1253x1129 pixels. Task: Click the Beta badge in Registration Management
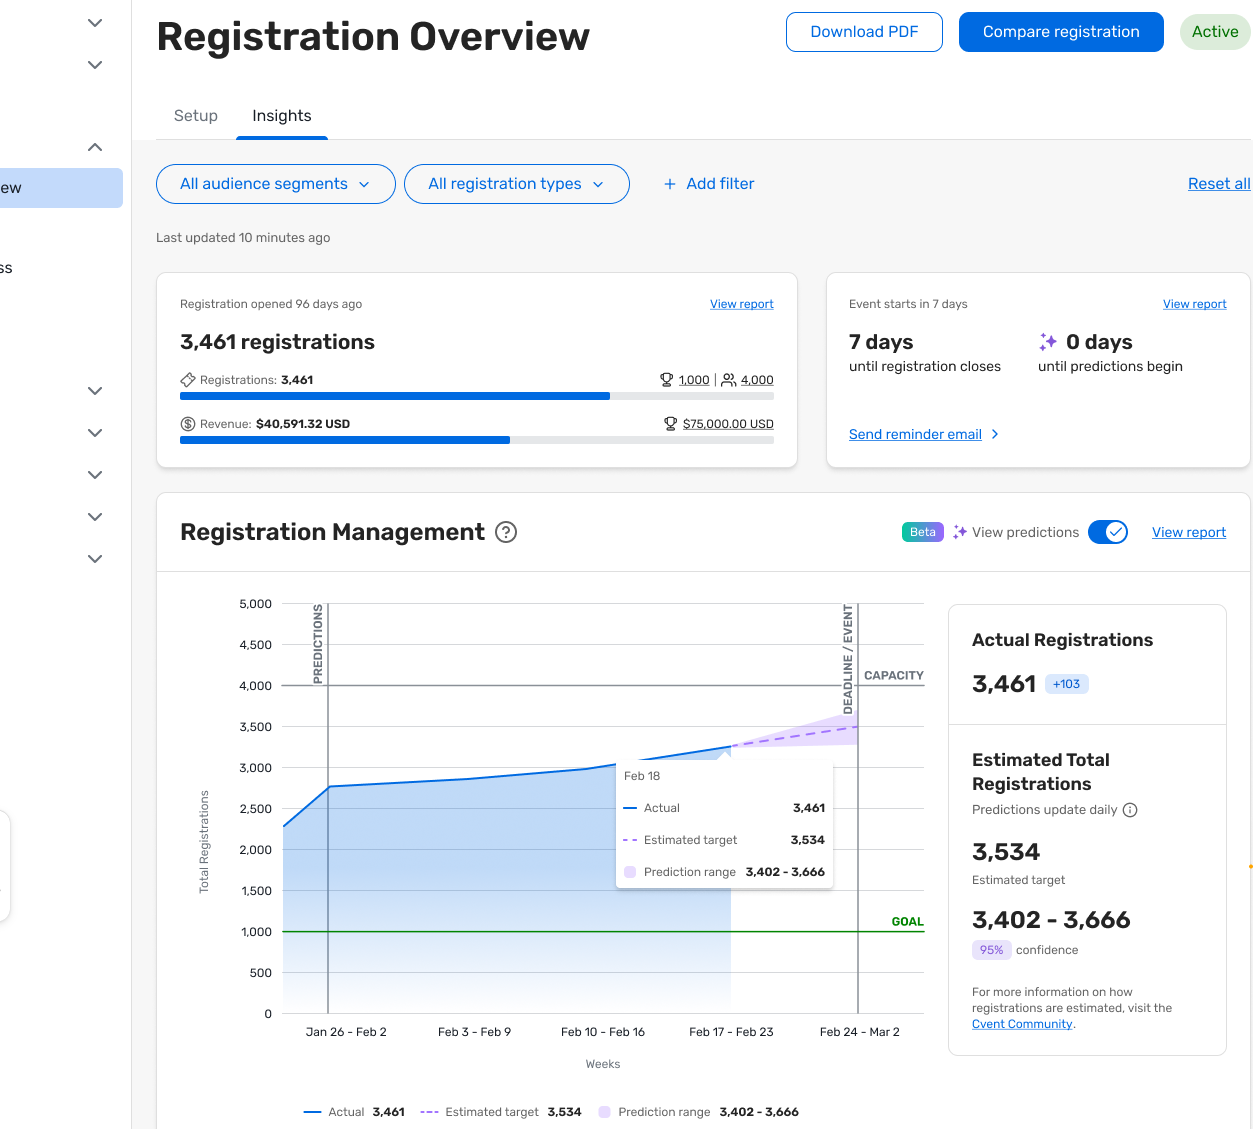tap(922, 532)
